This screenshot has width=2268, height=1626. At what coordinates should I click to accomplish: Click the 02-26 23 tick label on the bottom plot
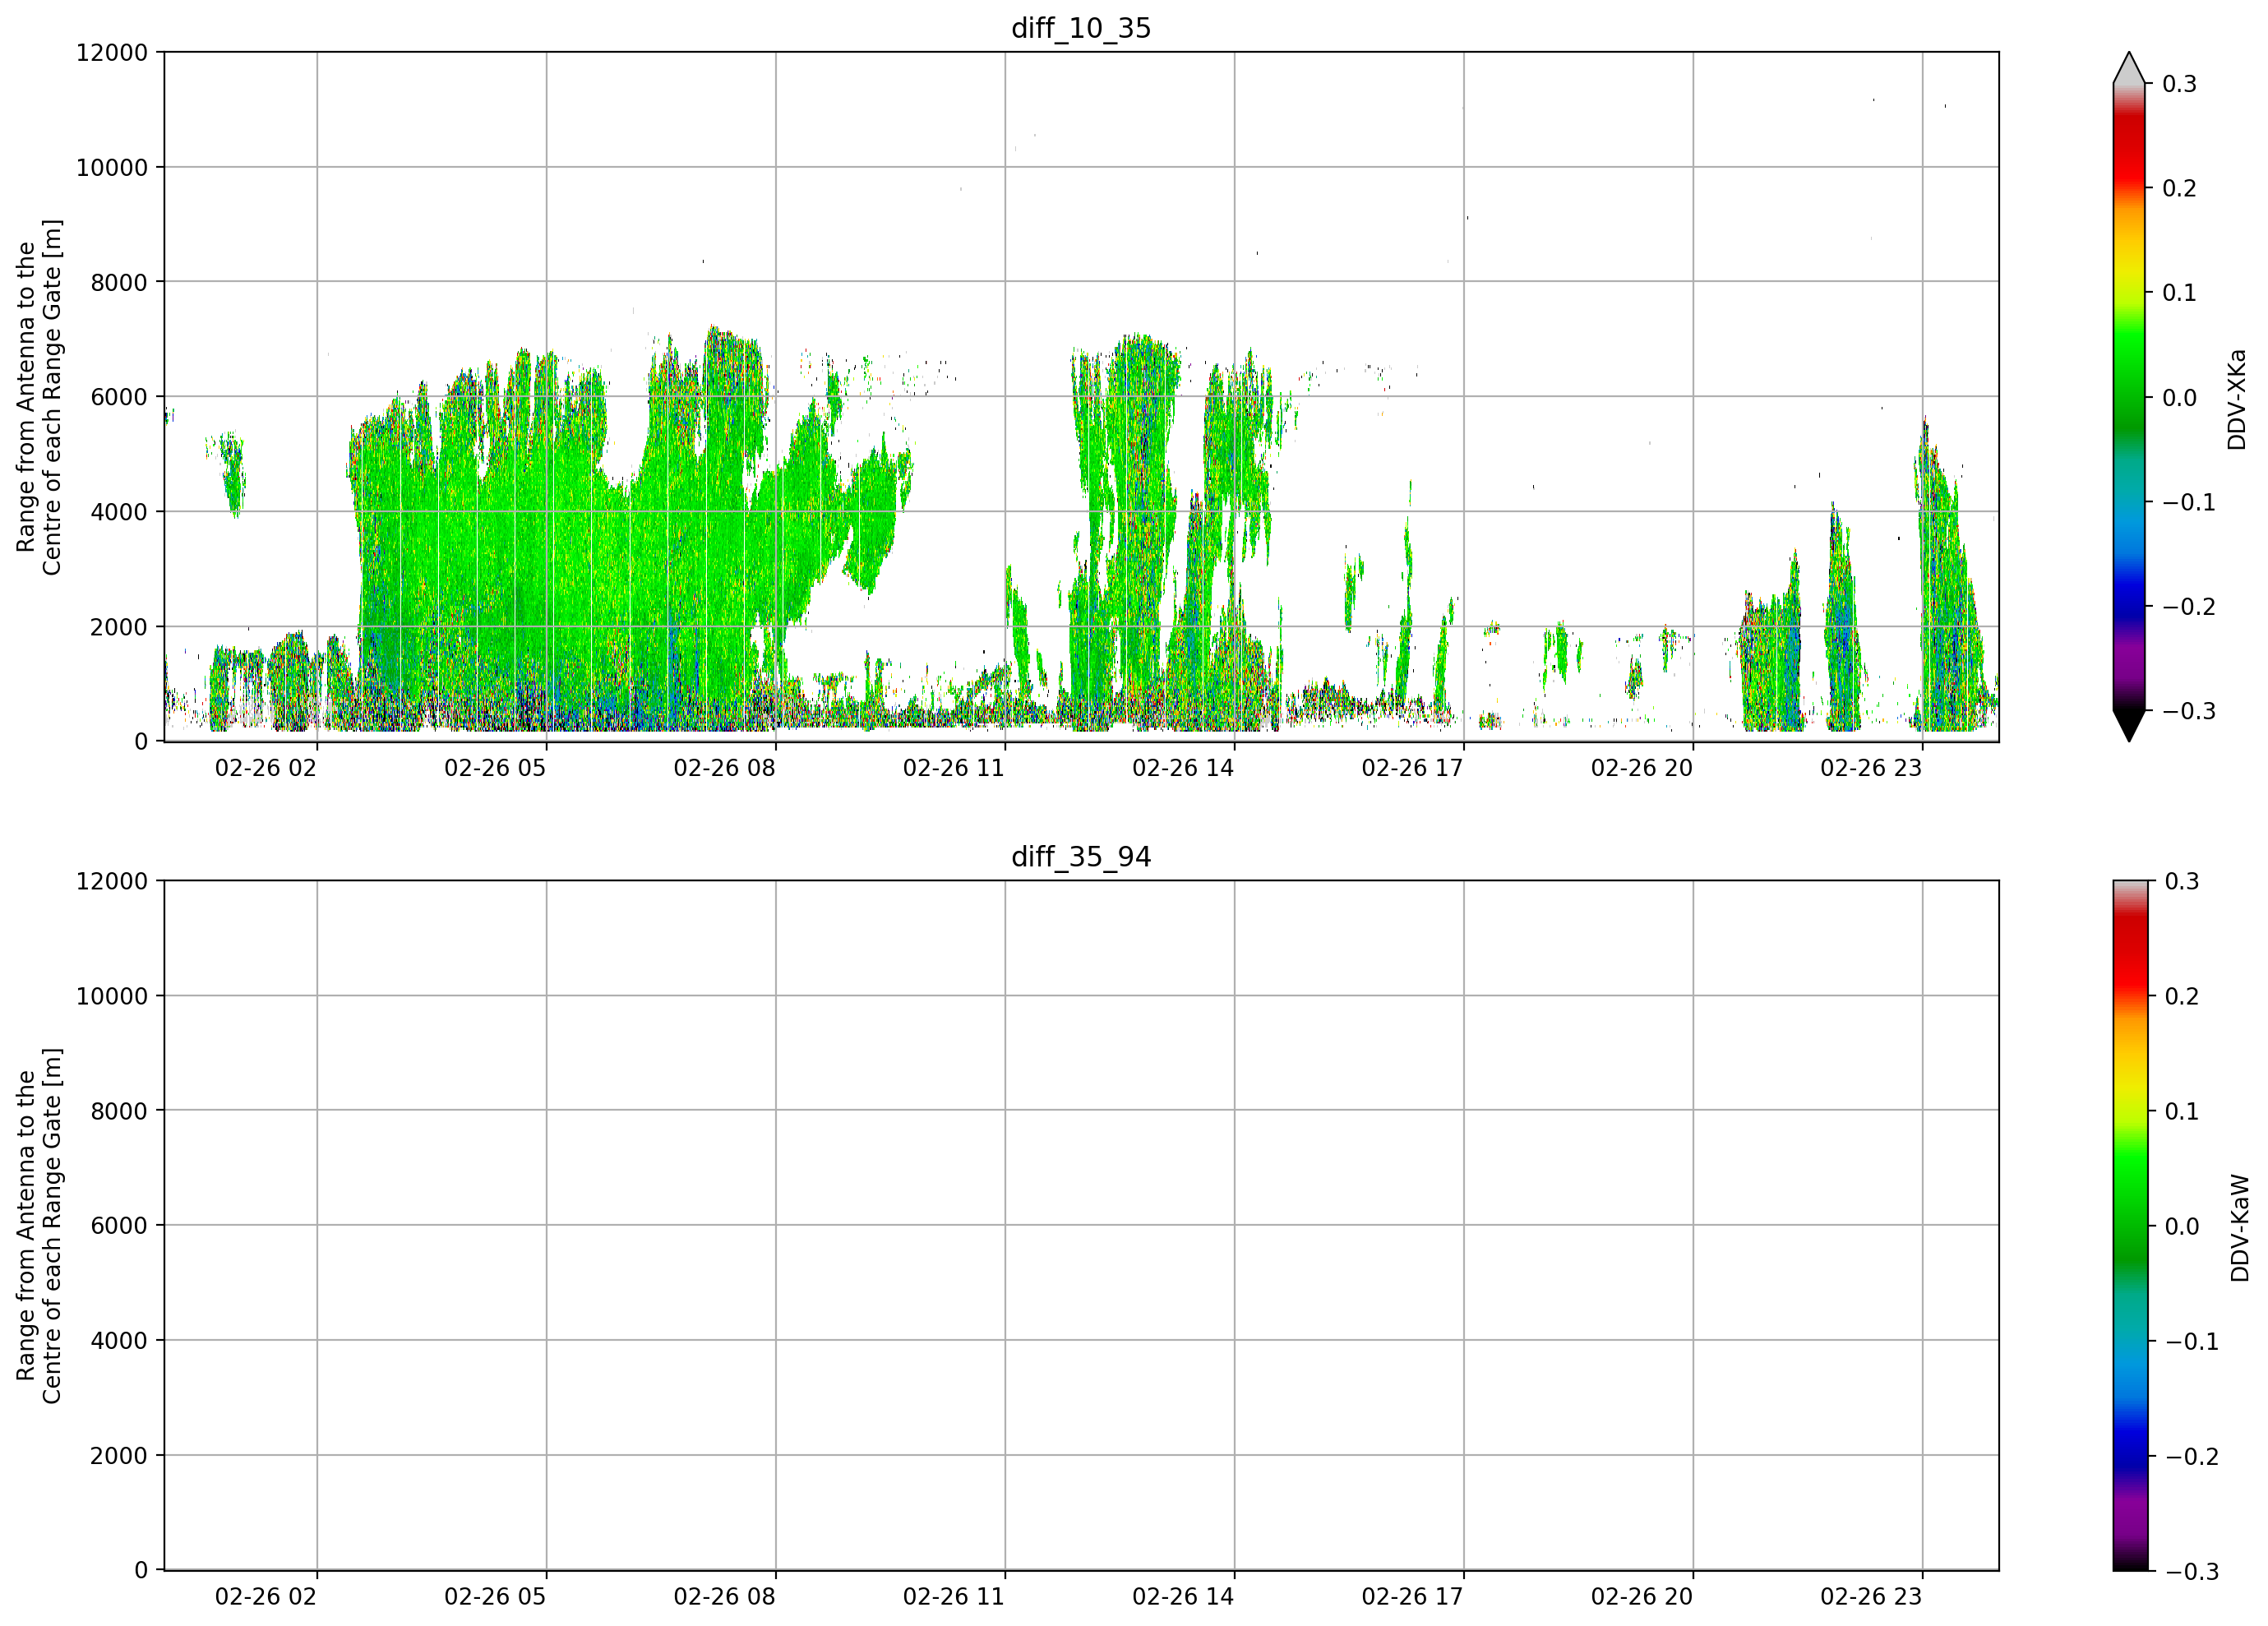coord(1871,1597)
